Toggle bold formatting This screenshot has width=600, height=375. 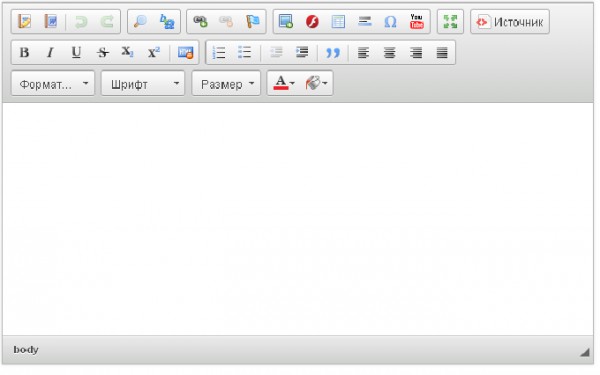(24, 52)
